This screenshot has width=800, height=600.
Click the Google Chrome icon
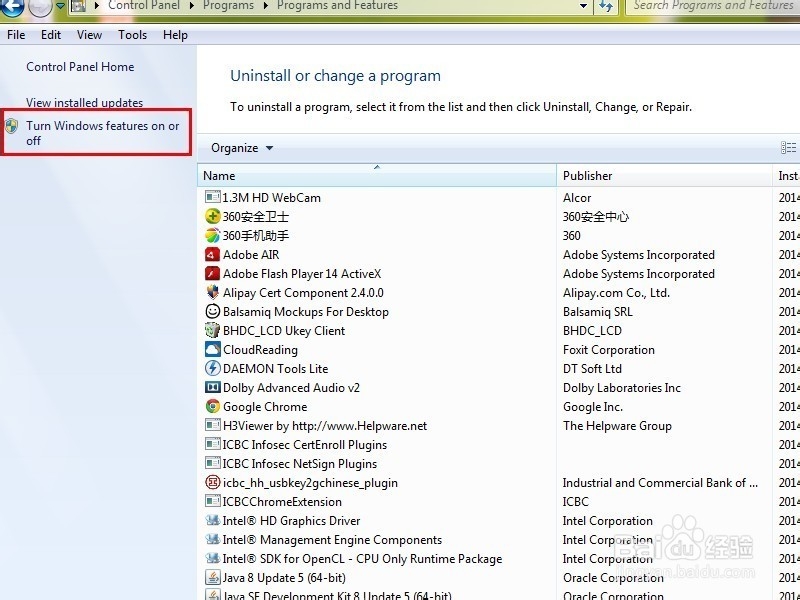tap(212, 406)
